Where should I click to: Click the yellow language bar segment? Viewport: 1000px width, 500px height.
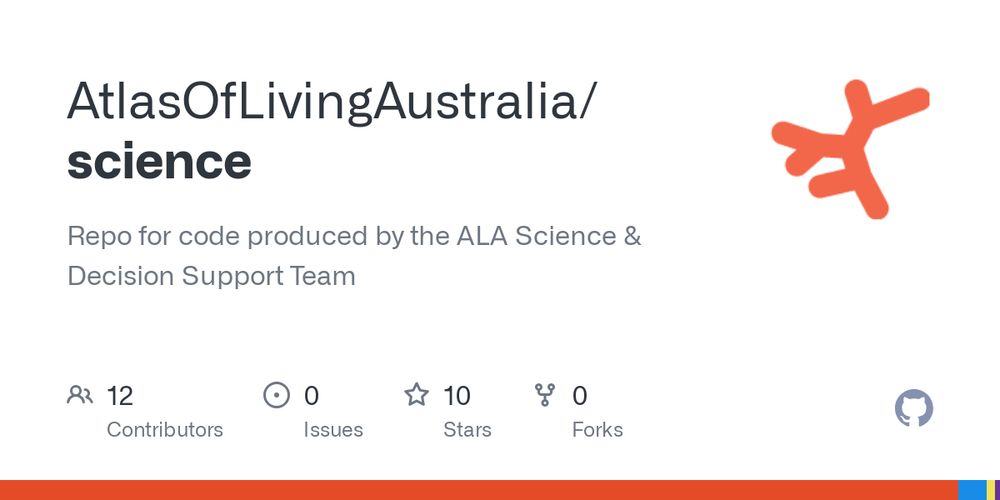pos(989,490)
